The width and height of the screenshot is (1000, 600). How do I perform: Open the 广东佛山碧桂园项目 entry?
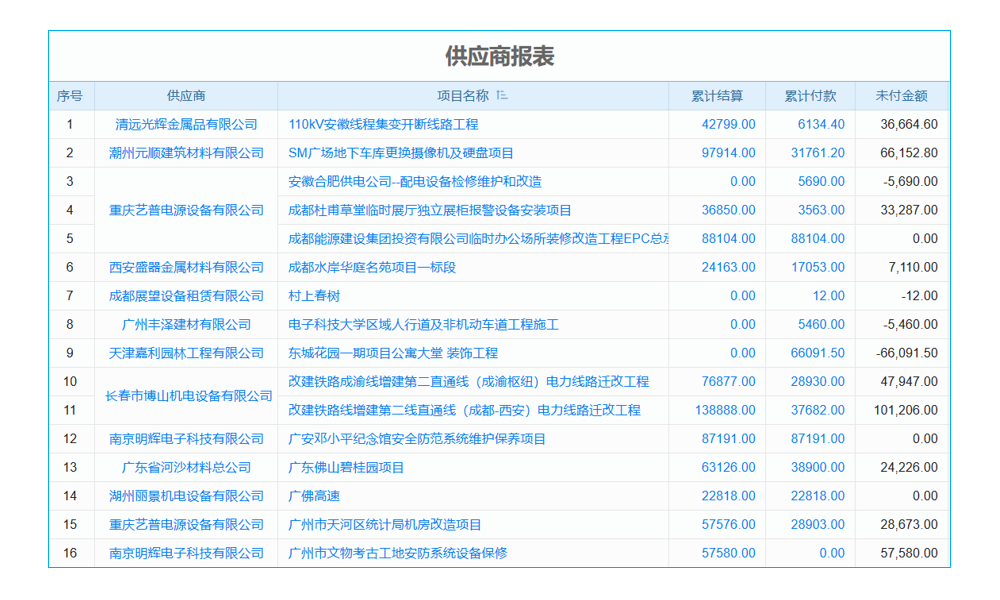pyautogui.click(x=346, y=467)
